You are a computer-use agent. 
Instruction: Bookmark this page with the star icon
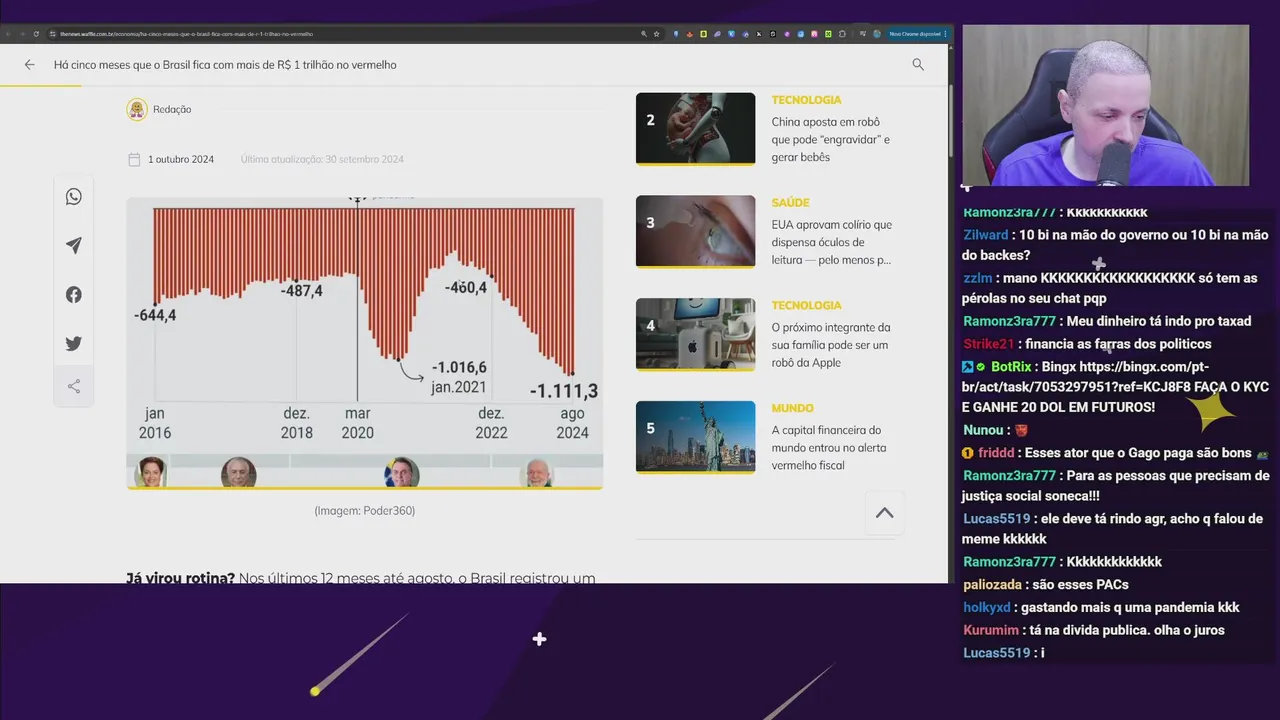click(656, 34)
